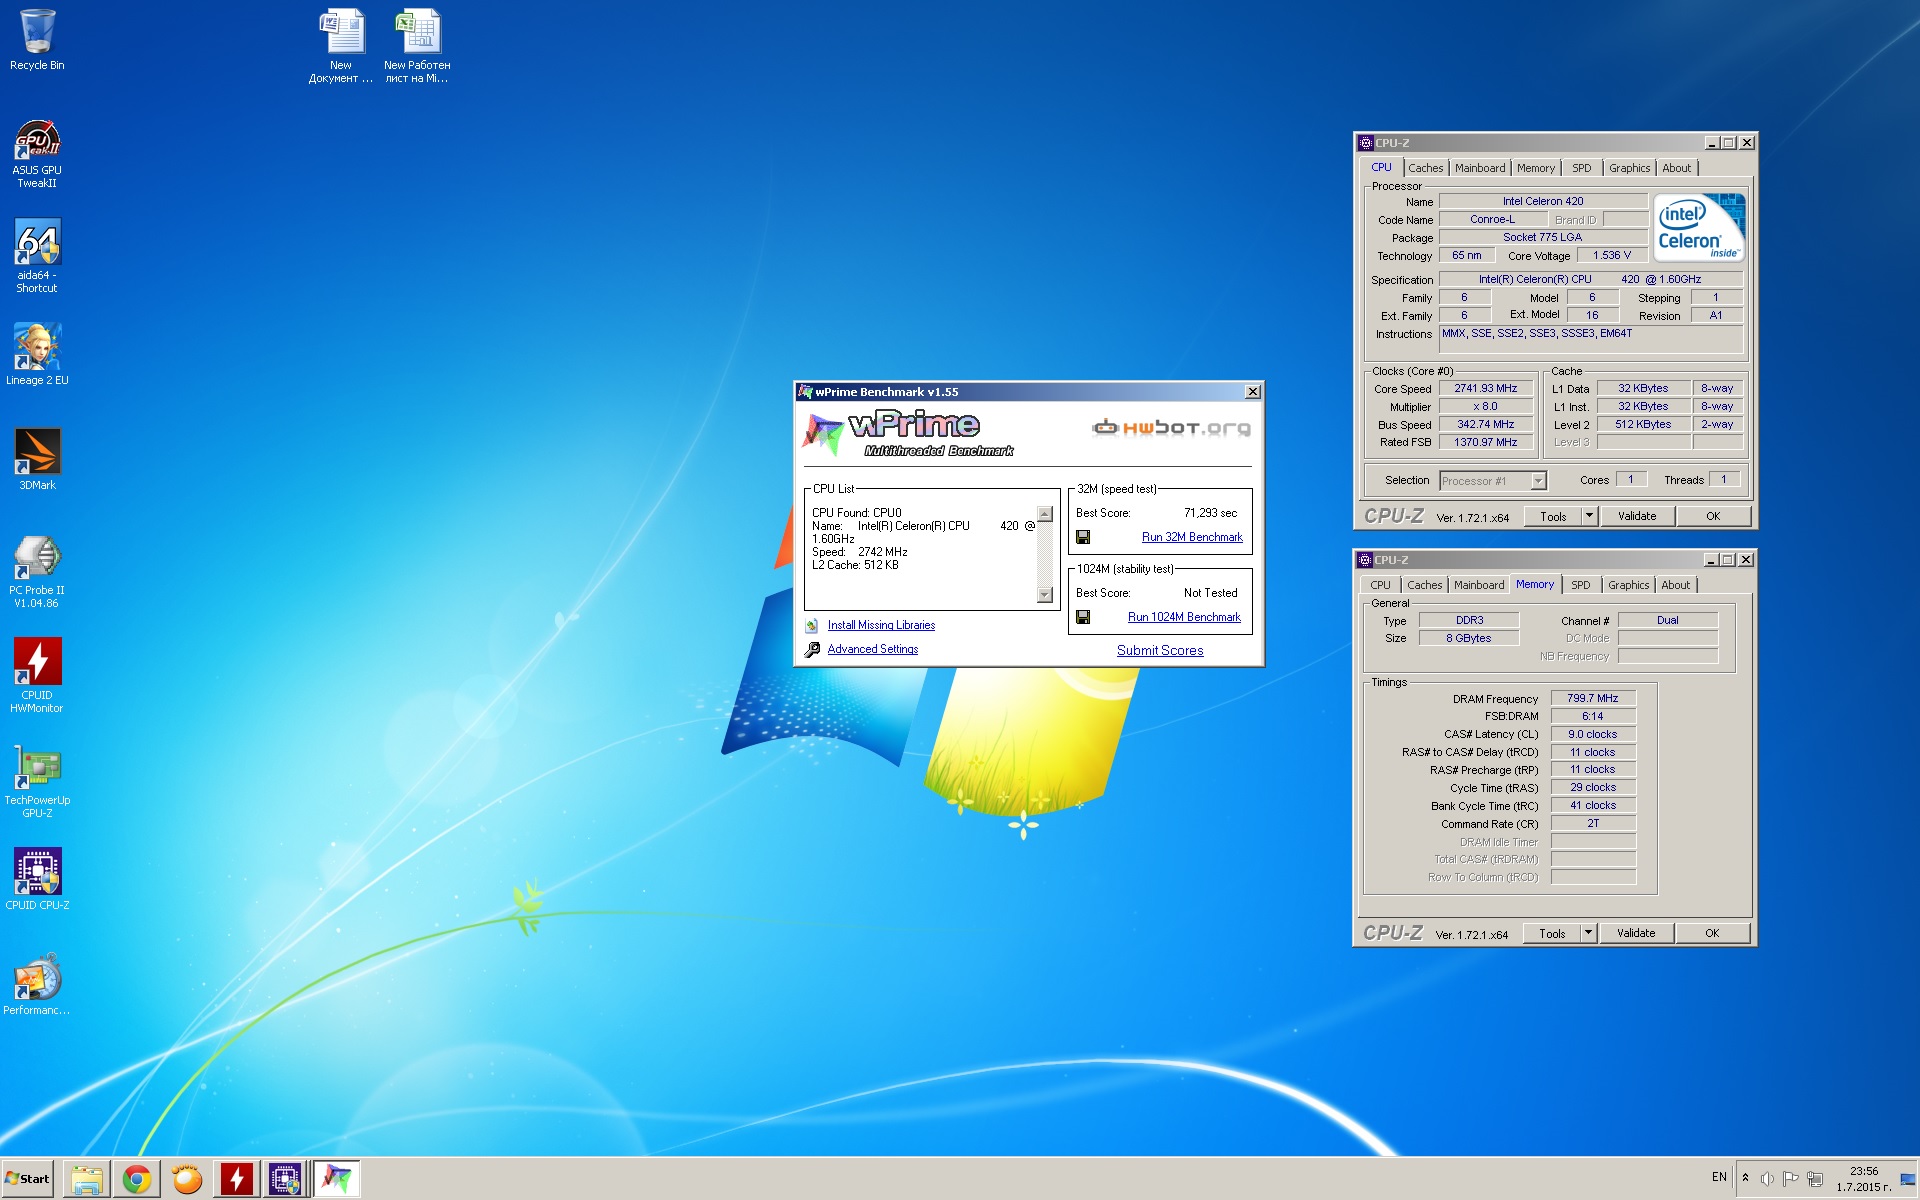Click the save icon beside Run 32M Benchmark
Image resolution: width=1920 pixels, height=1200 pixels.
(x=1083, y=537)
